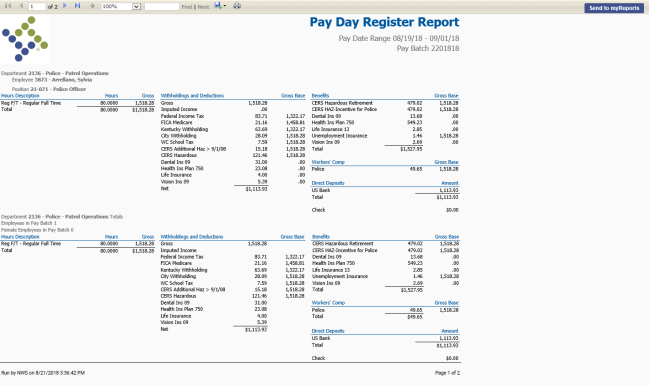Click the current page number field
Screen dimensions: 649x385
coord(37,7)
